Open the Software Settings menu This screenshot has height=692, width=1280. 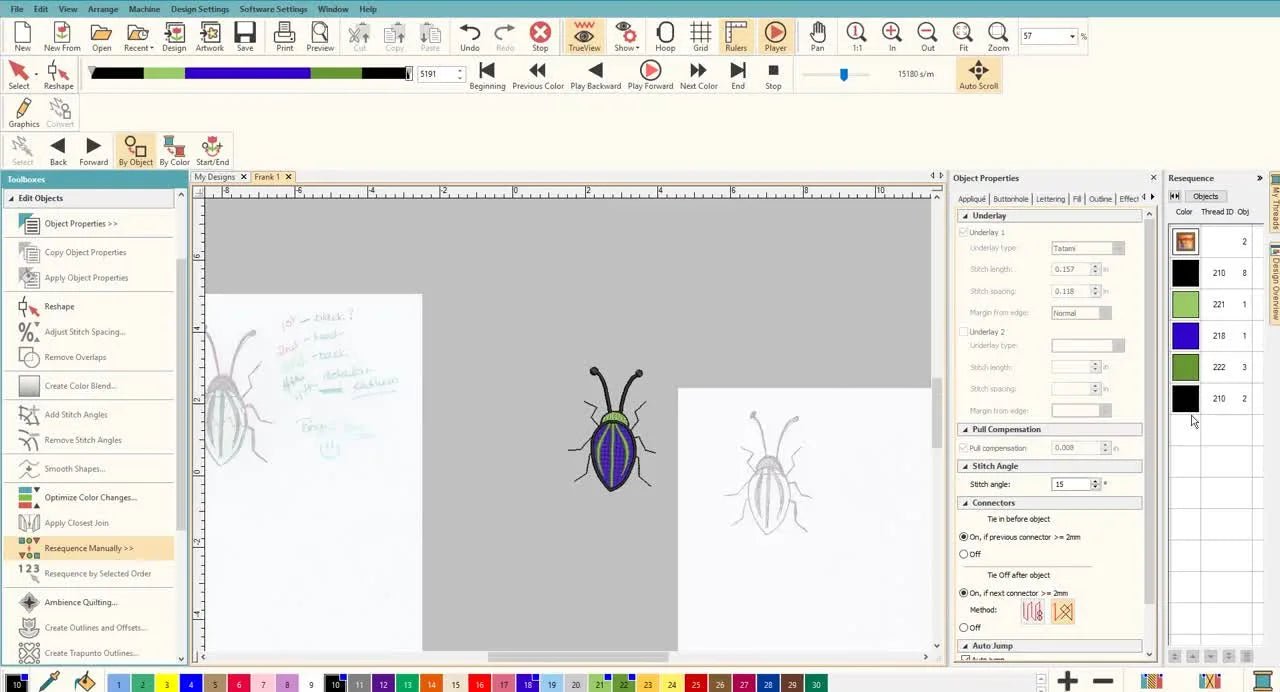click(273, 9)
